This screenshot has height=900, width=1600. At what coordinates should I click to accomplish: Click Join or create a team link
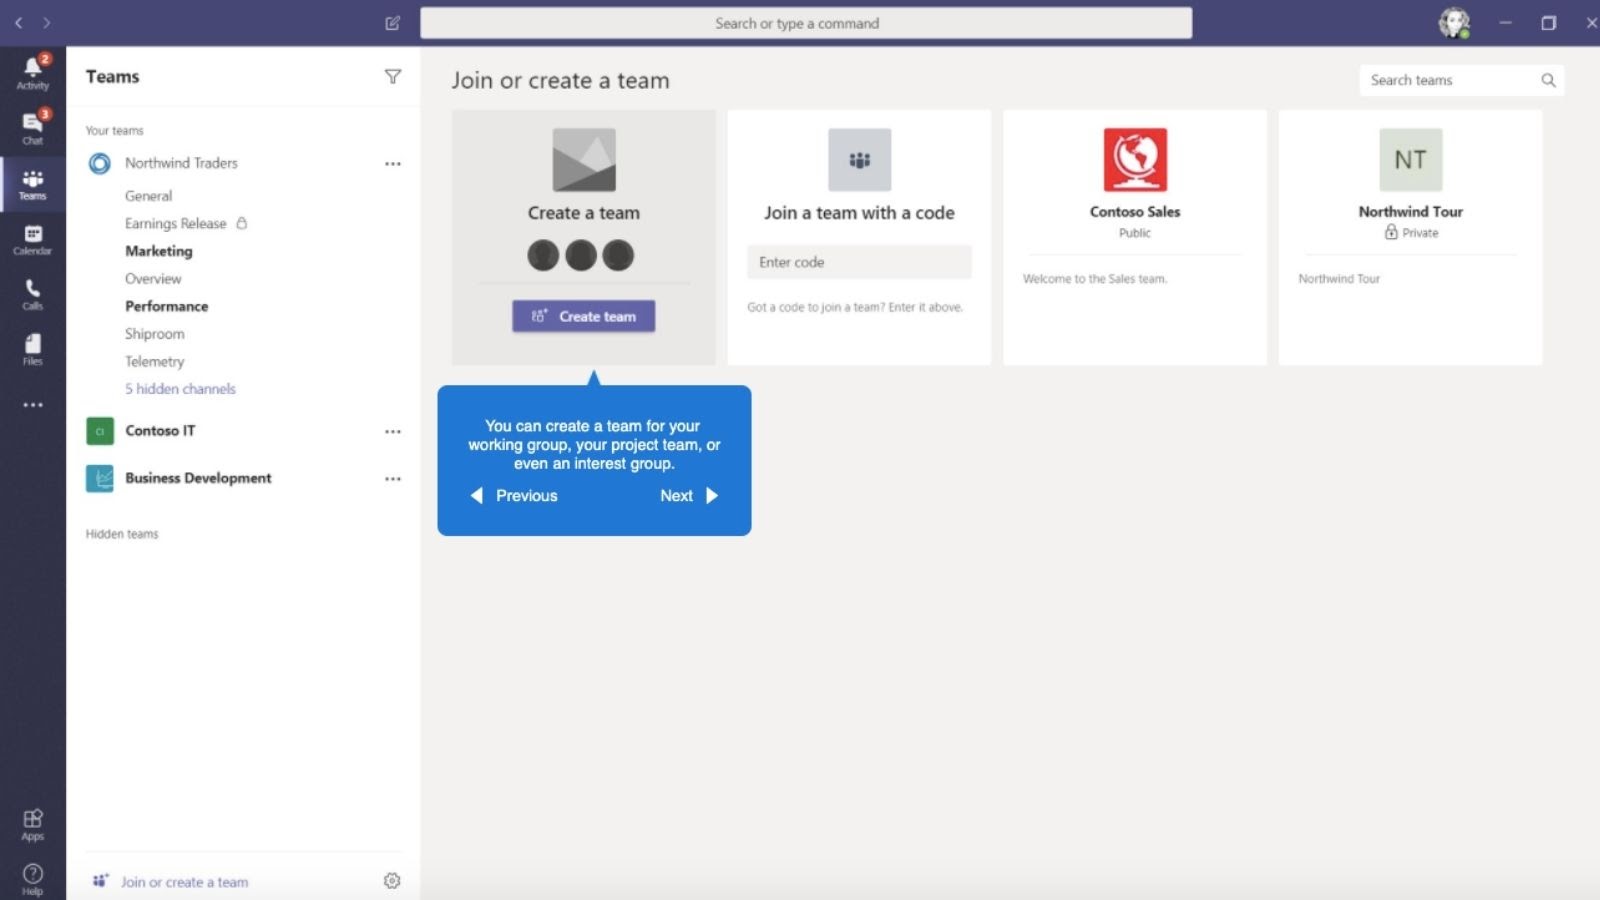[171, 882]
